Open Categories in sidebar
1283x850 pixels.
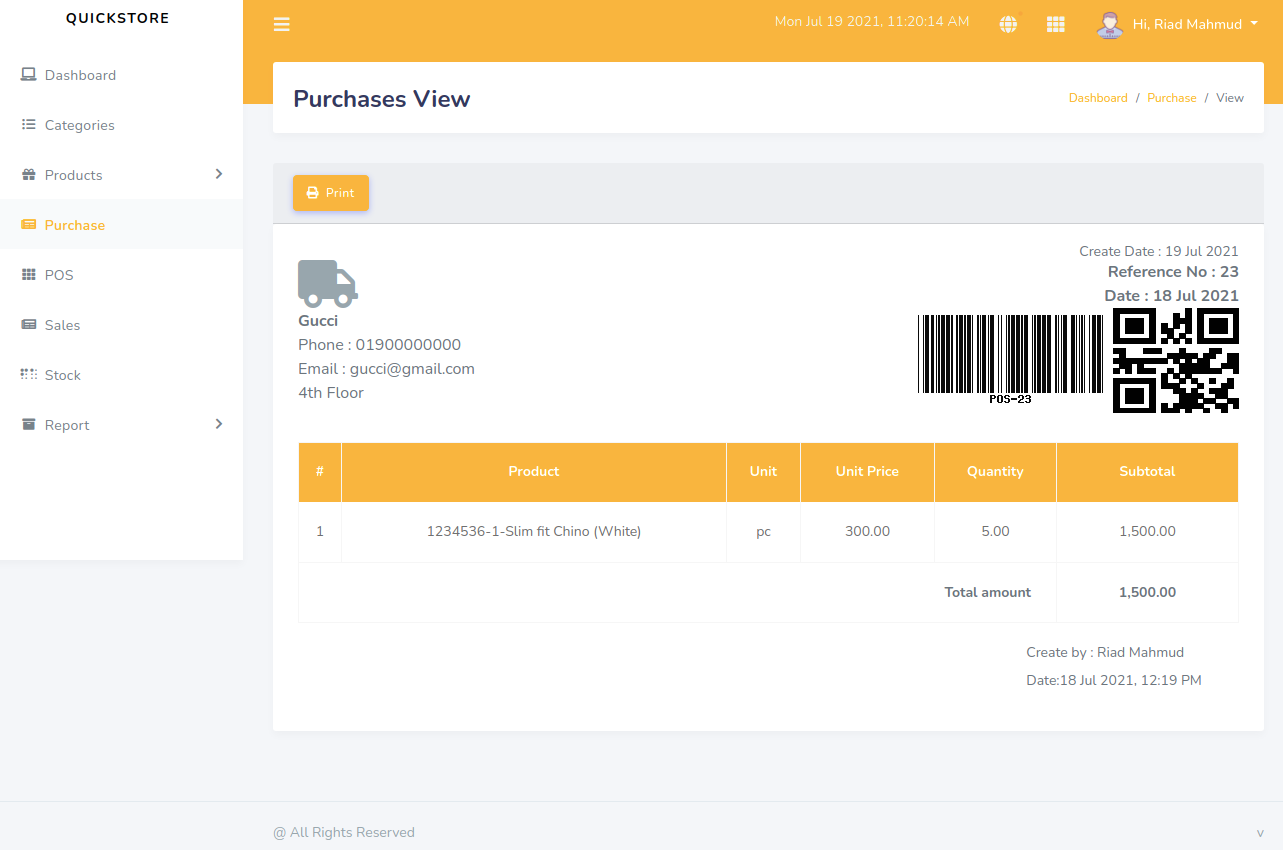121,125
